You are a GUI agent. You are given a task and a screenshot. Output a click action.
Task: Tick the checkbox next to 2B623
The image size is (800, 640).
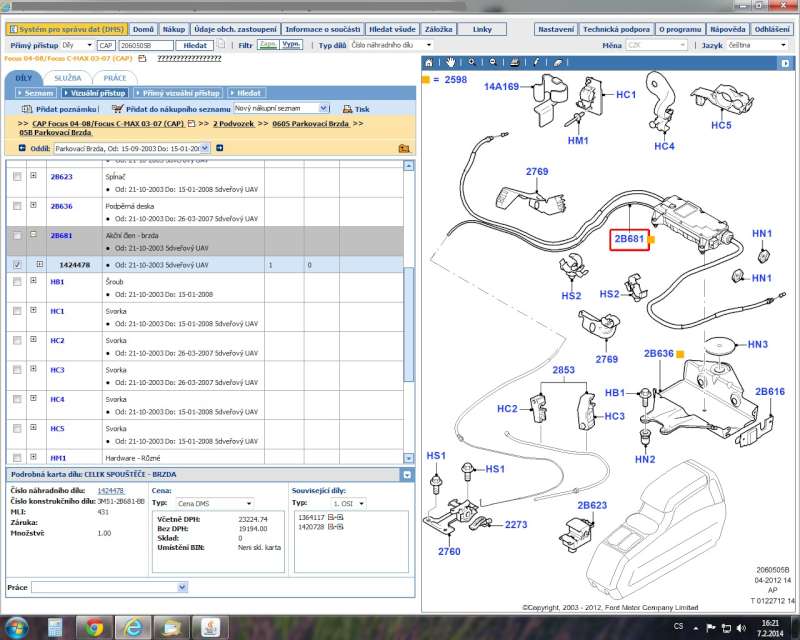coord(17,176)
